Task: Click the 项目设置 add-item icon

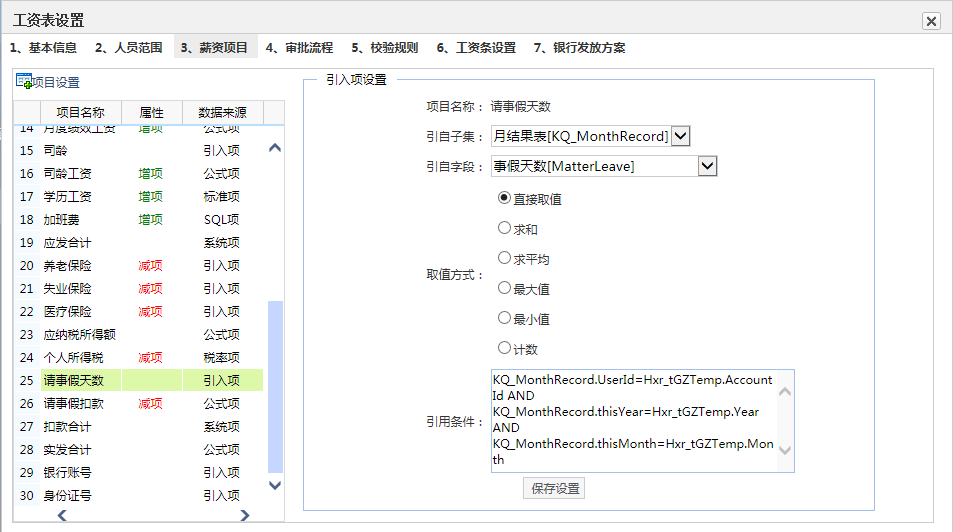Action: [24, 81]
